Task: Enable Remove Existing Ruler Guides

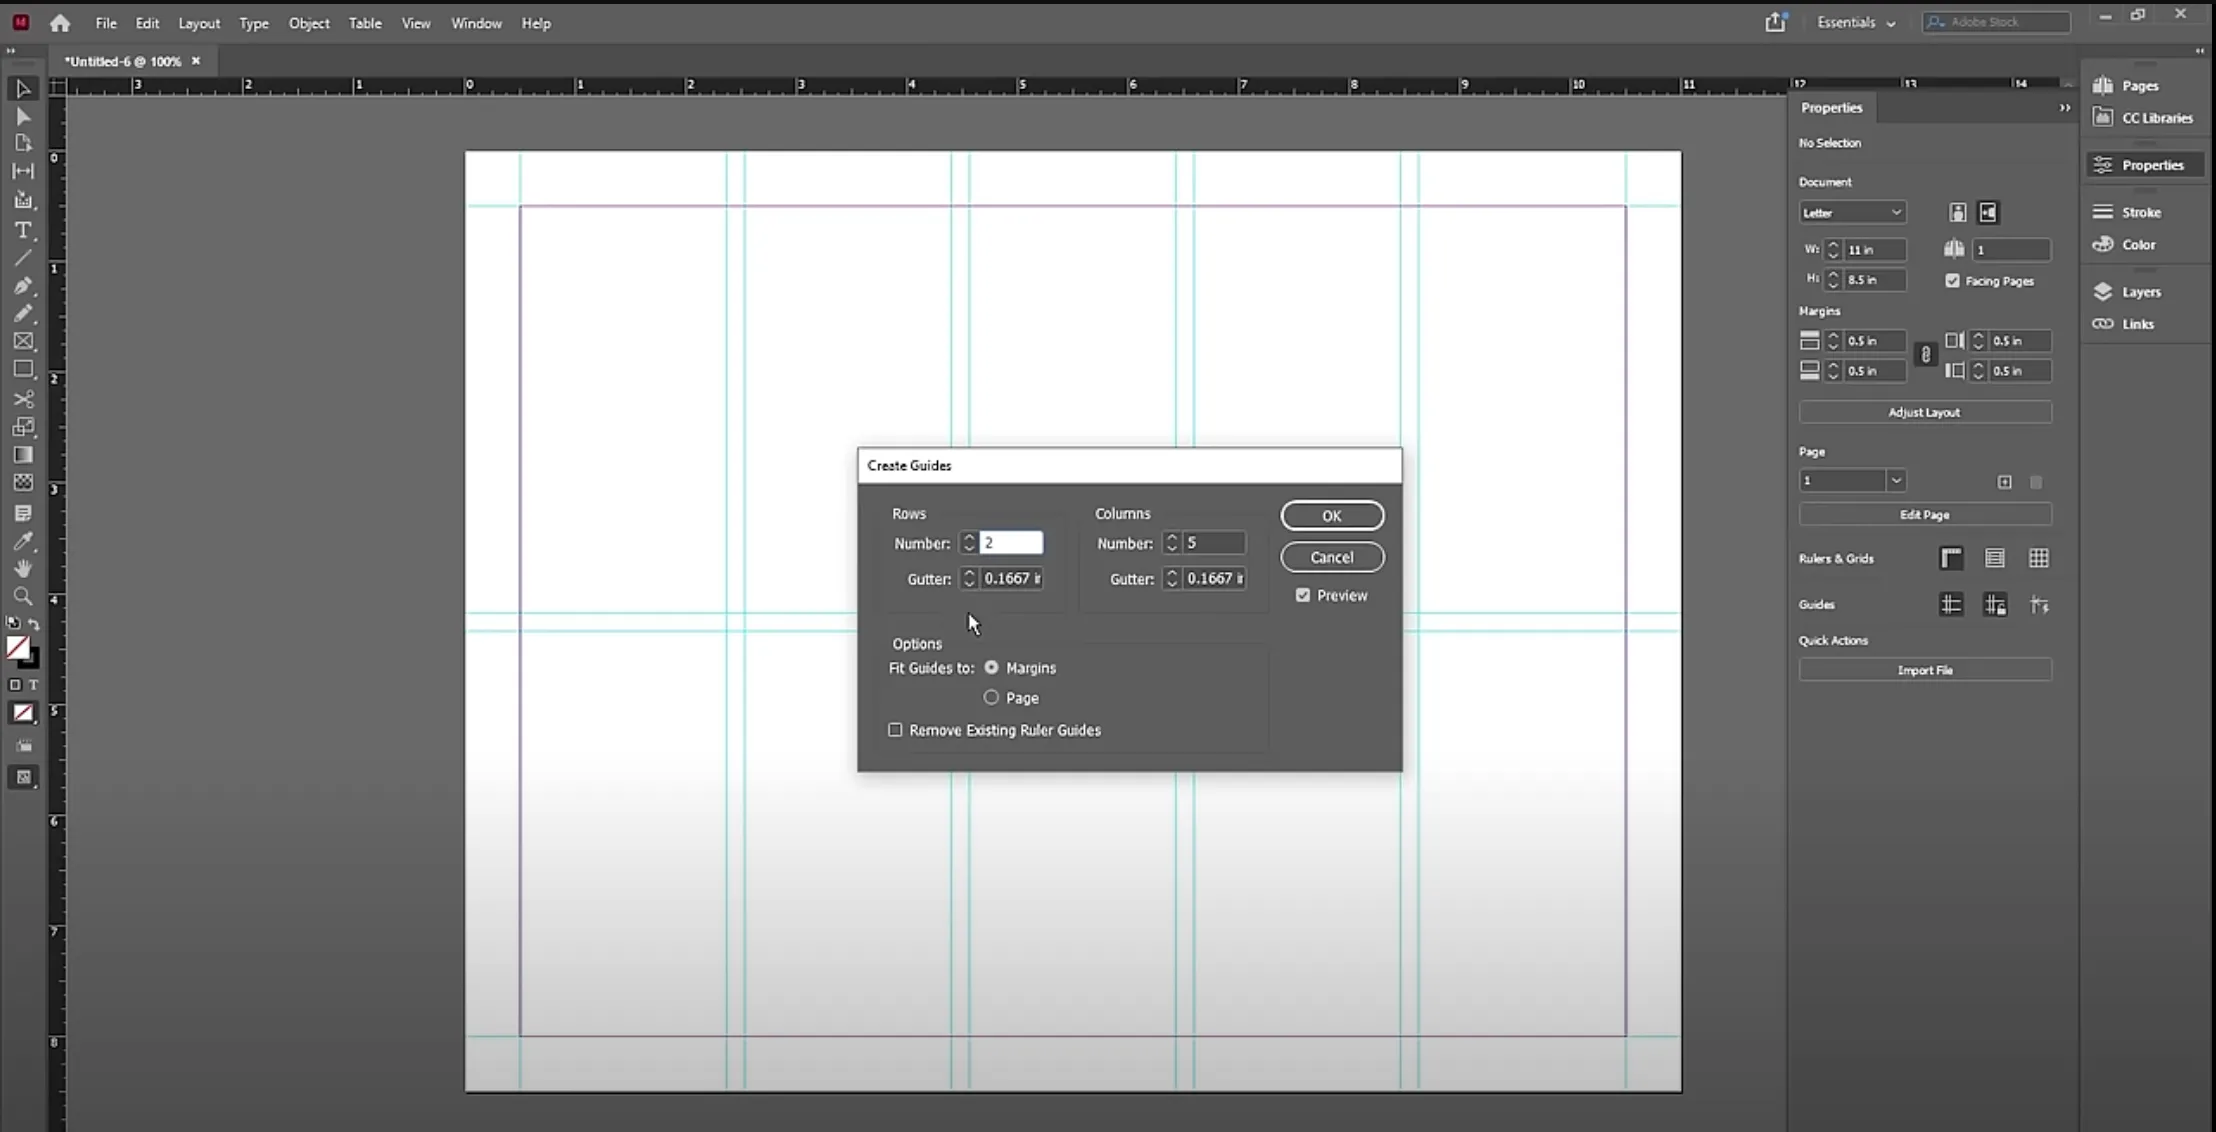Action: click(895, 730)
